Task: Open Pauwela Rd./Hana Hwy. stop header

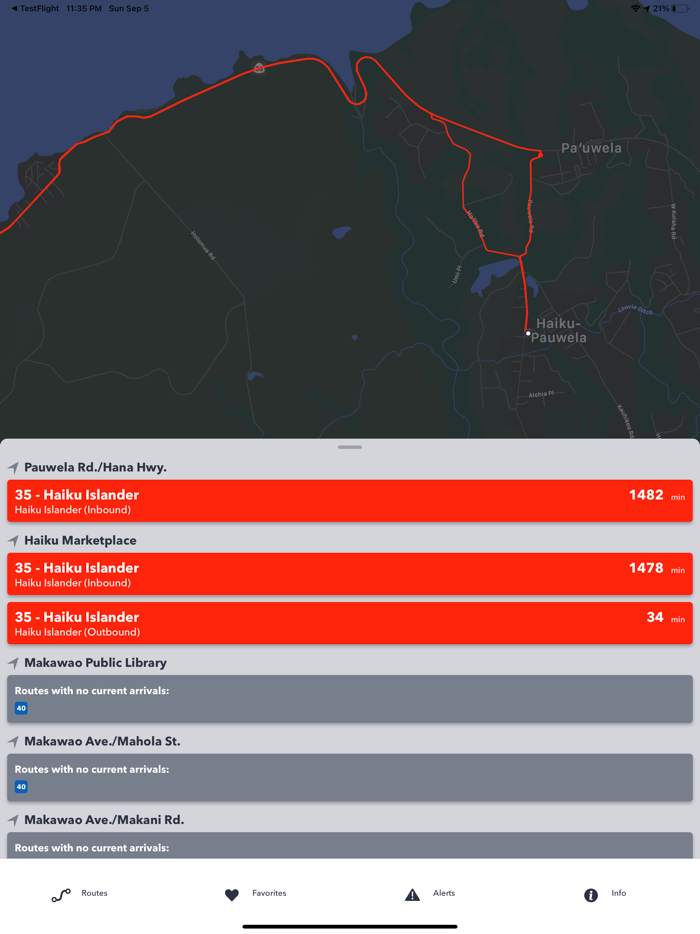Action: [x=95, y=468]
